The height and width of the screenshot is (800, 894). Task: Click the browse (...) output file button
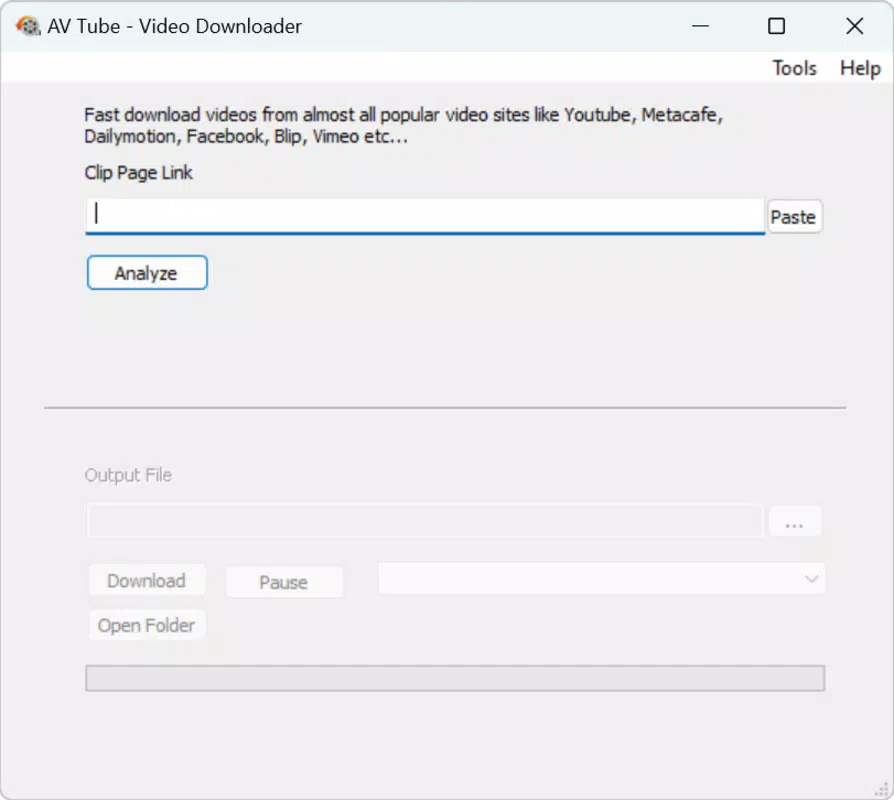[x=795, y=520]
